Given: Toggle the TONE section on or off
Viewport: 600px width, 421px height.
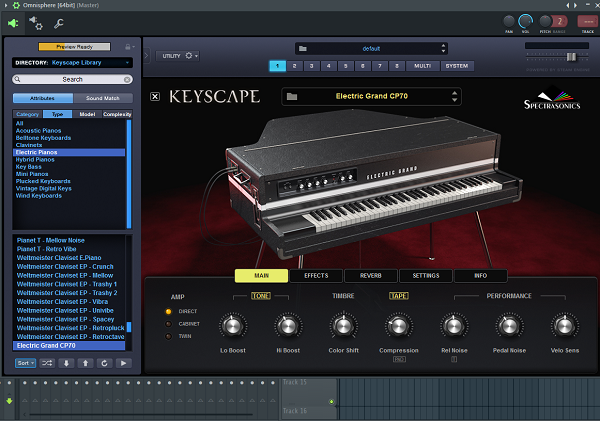Looking at the screenshot, I should 261,296.
